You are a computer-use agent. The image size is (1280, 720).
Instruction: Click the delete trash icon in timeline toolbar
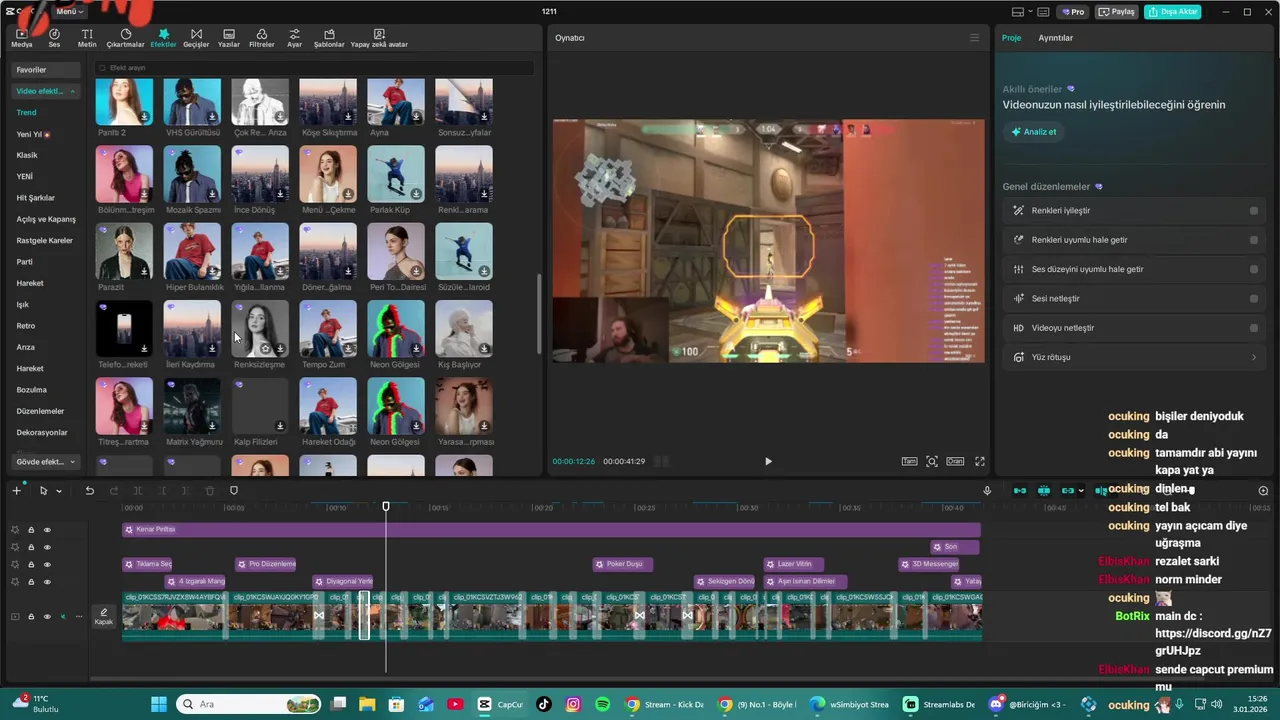(210, 491)
